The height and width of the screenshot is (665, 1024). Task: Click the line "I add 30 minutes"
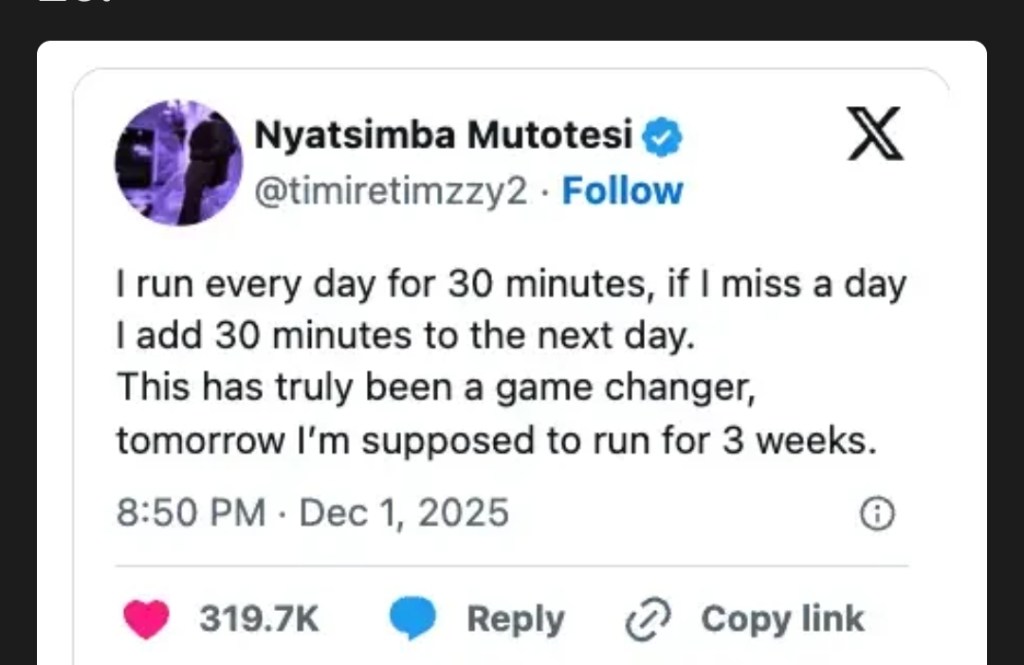[x=404, y=336]
